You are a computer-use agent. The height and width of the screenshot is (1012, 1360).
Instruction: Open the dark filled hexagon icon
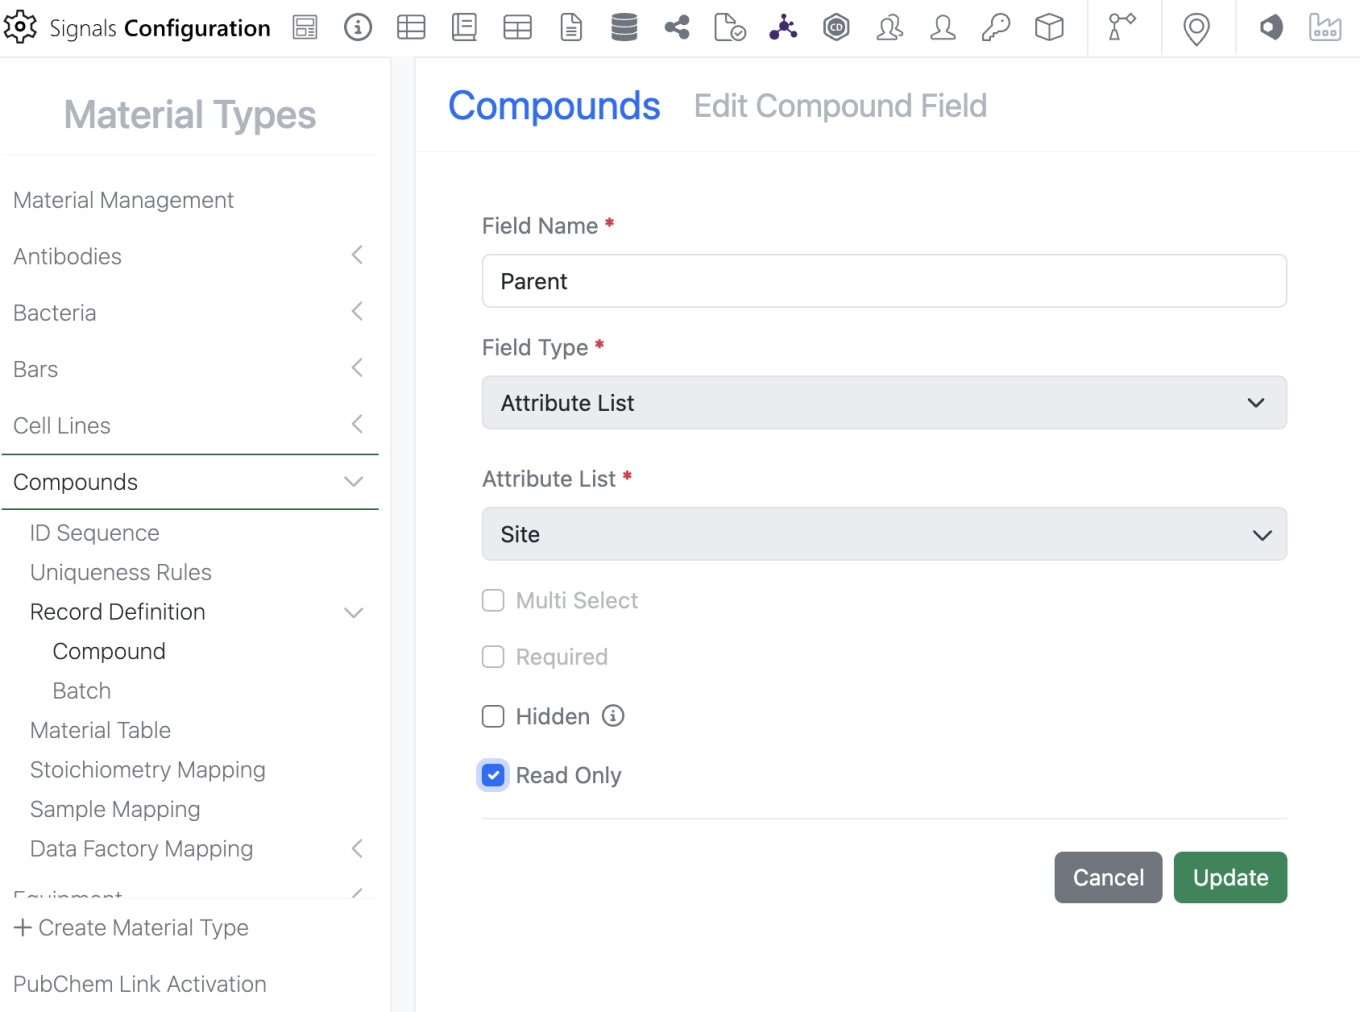[x=1271, y=27]
